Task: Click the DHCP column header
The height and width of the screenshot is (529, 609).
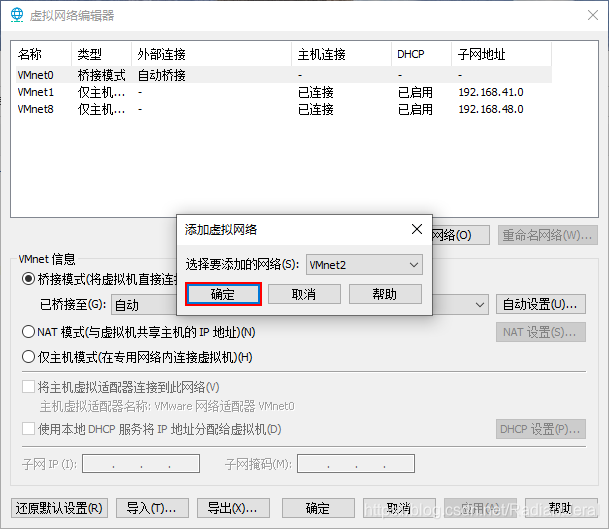Action: (421, 54)
